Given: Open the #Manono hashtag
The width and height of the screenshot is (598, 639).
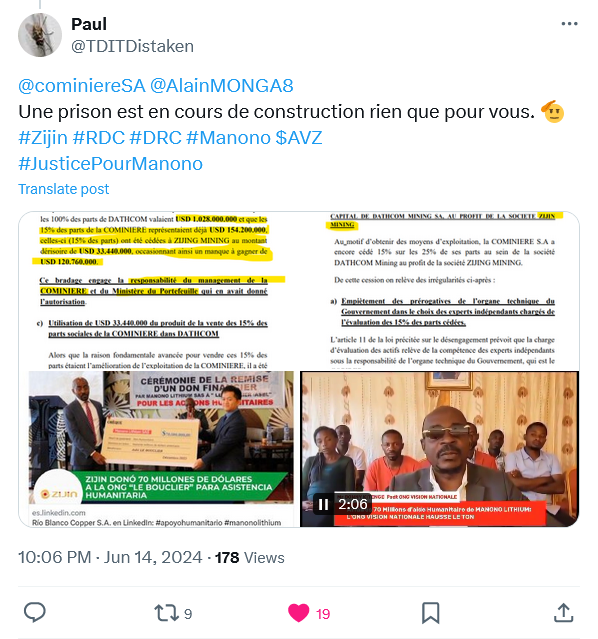Looking at the screenshot, I should click(x=228, y=138).
